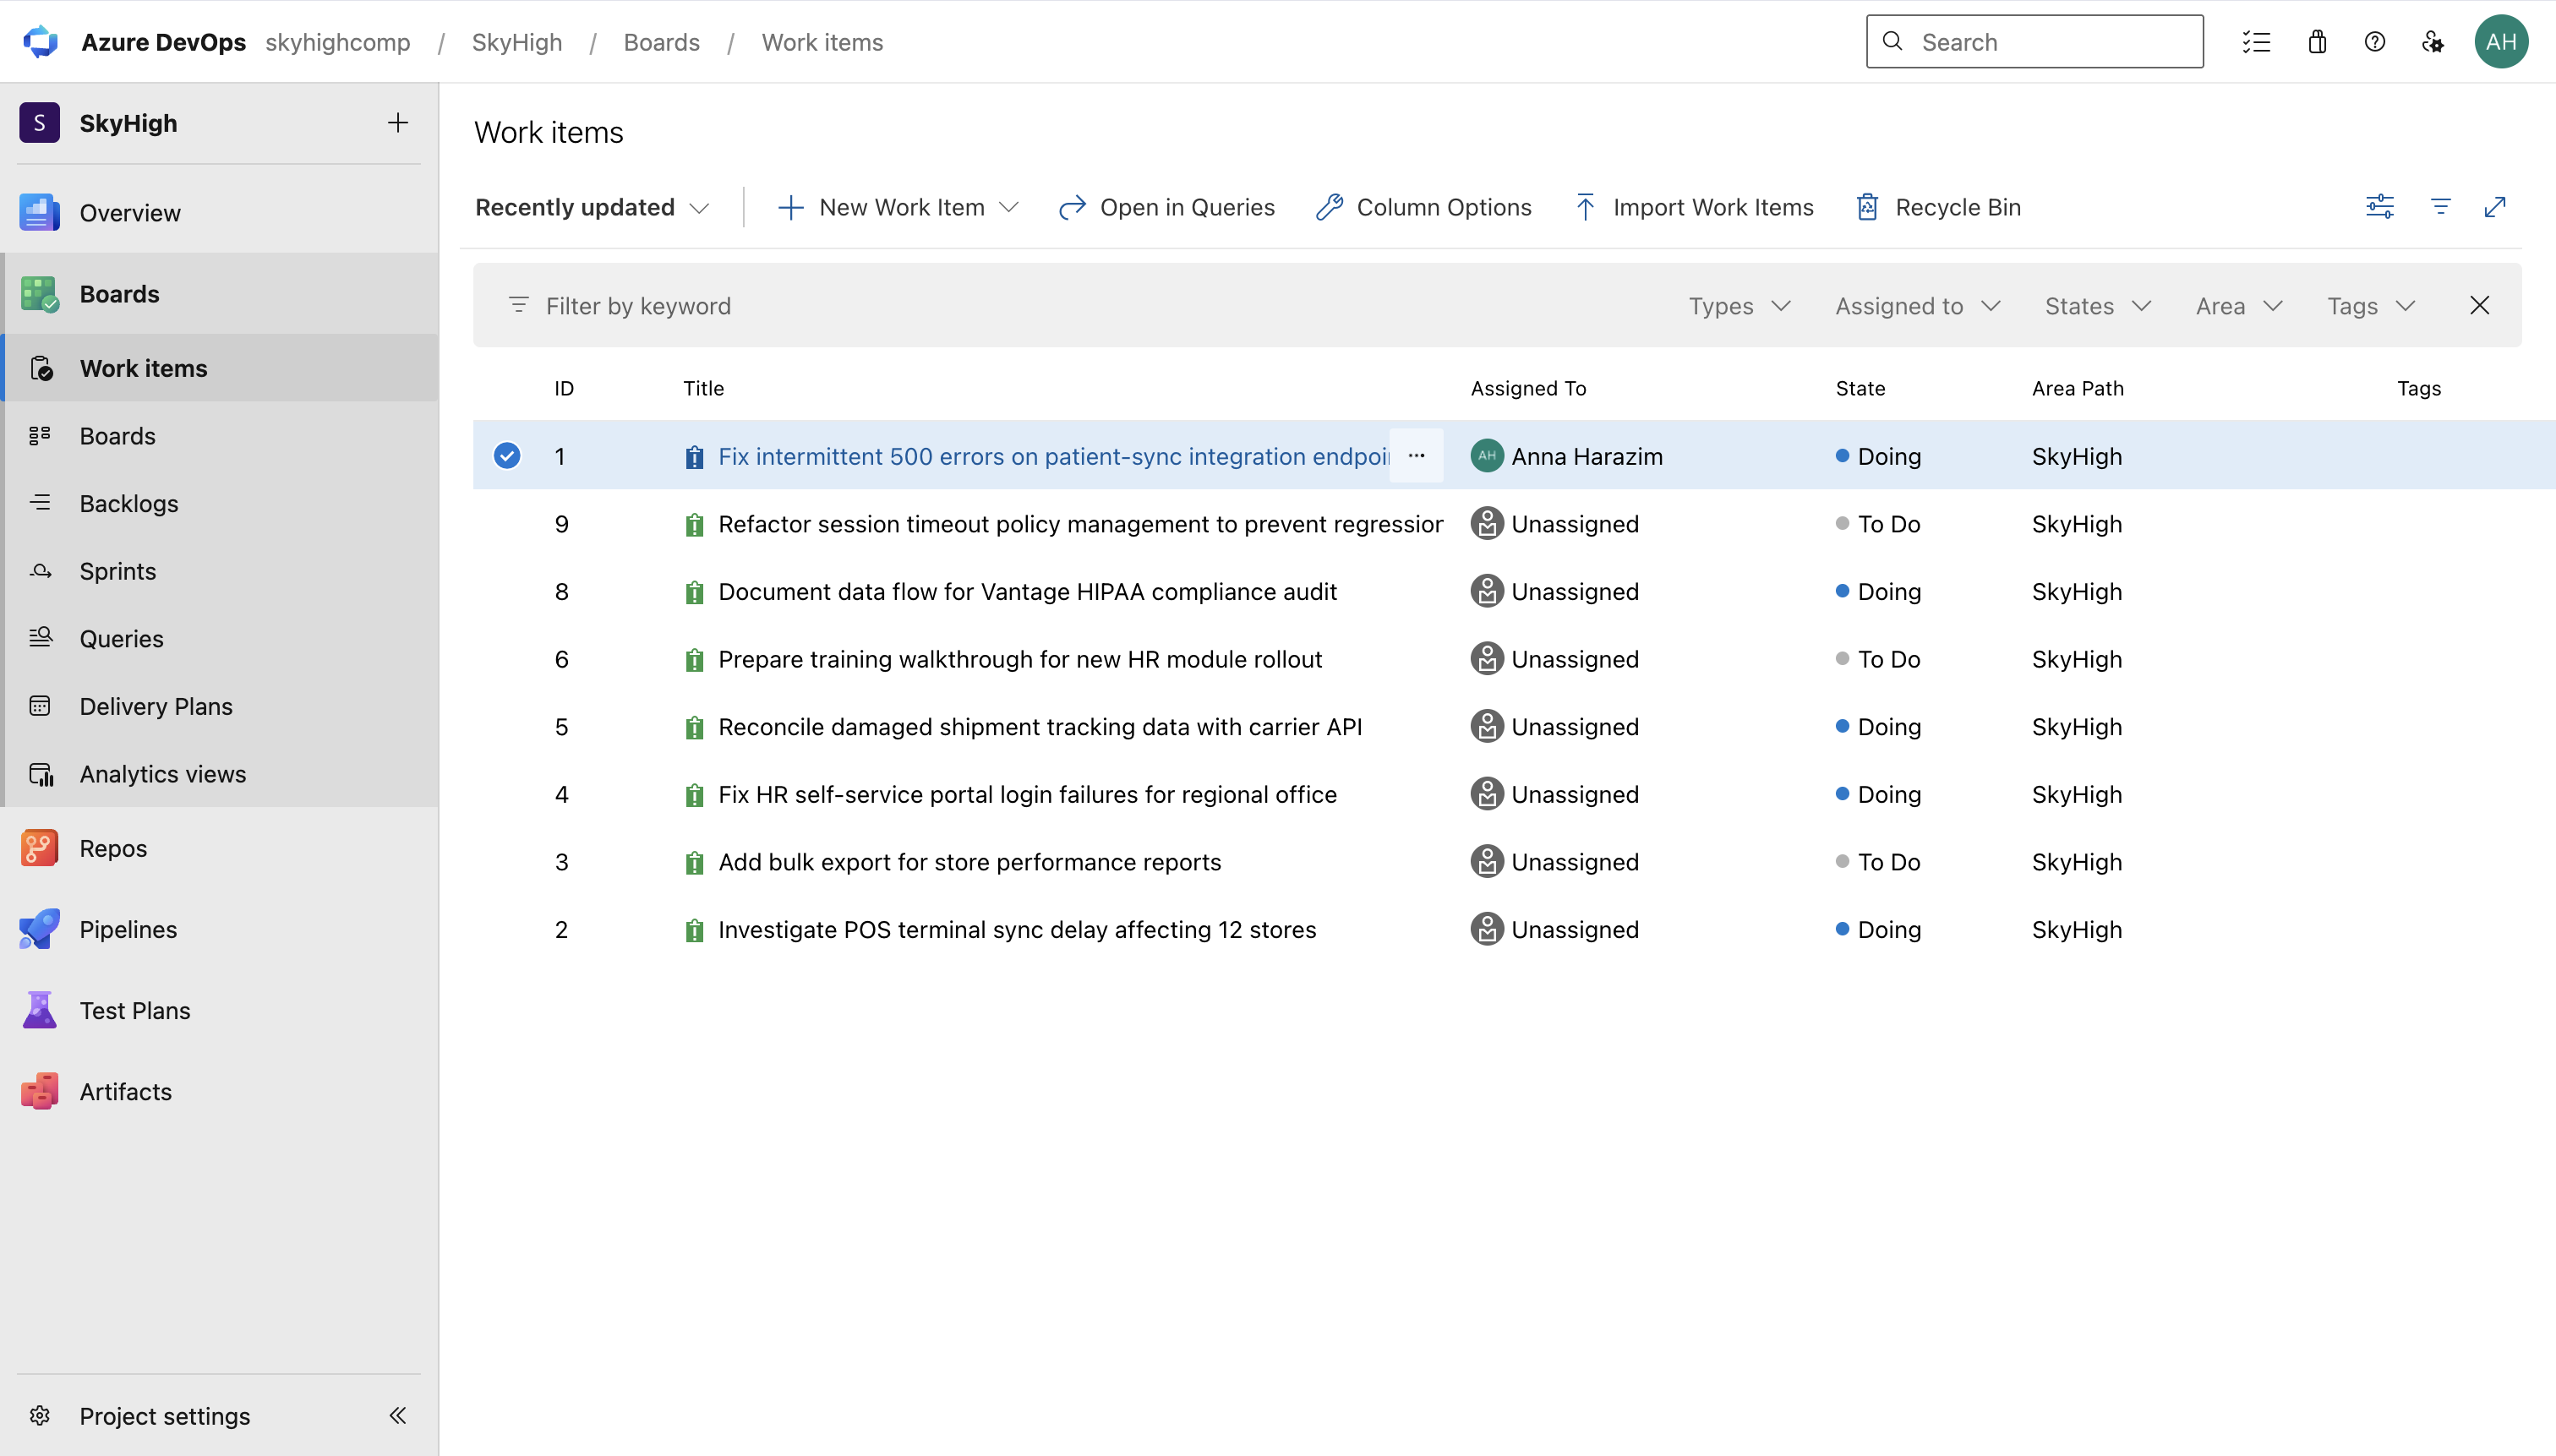
Task: Open the 'Fix intermittent 500 errors' work item link
Action: [1053, 456]
